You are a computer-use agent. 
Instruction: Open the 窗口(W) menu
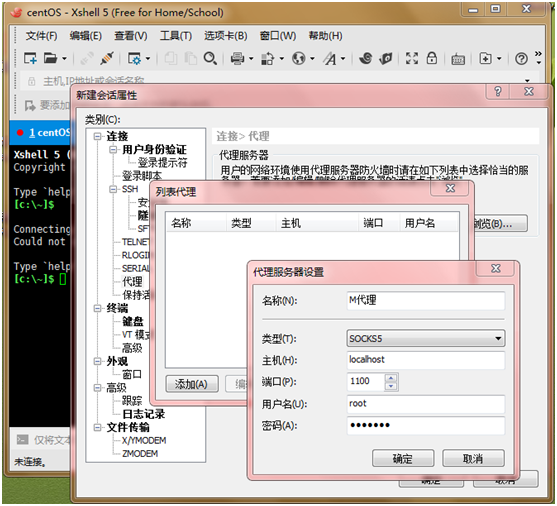click(x=278, y=36)
